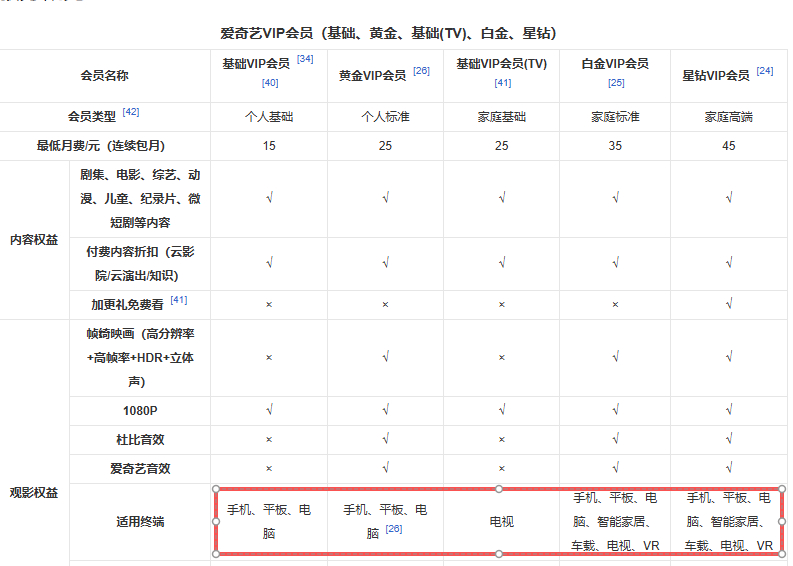Click the 电视 terminal cell
793x566 pixels.
click(502, 521)
